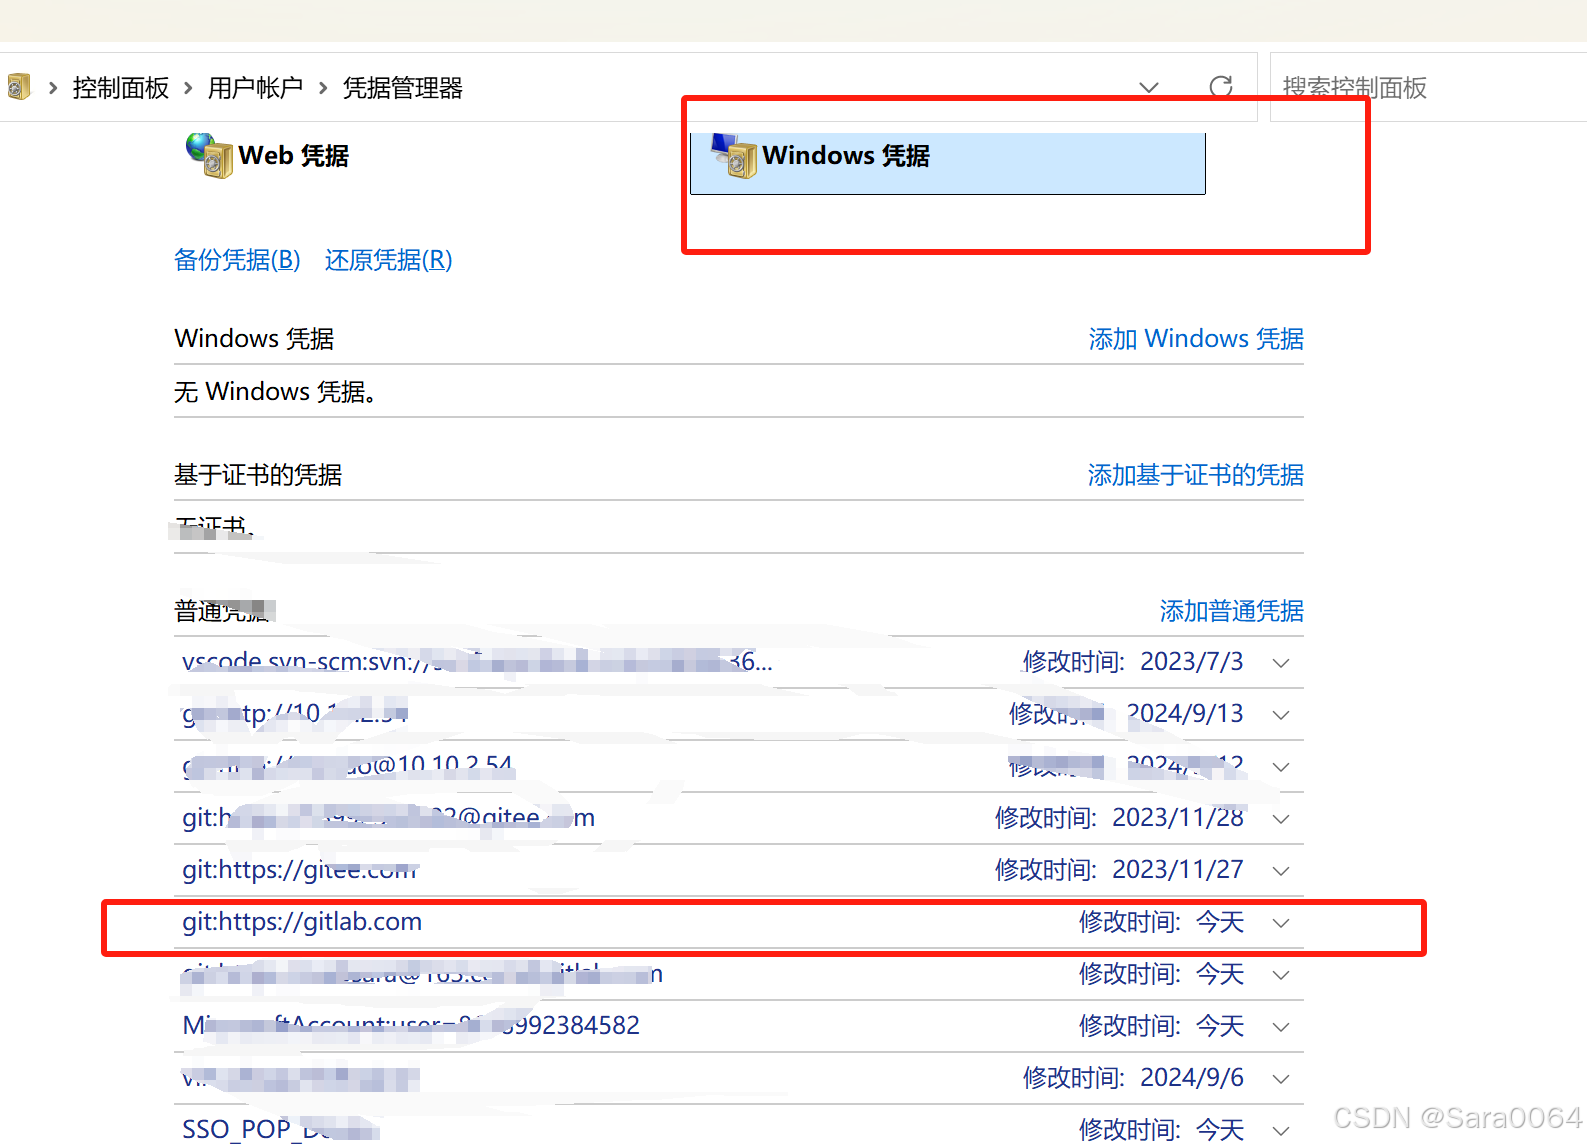Click the 用户帐户 breadcrumb
The height and width of the screenshot is (1145, 1587).
point(255,88)
